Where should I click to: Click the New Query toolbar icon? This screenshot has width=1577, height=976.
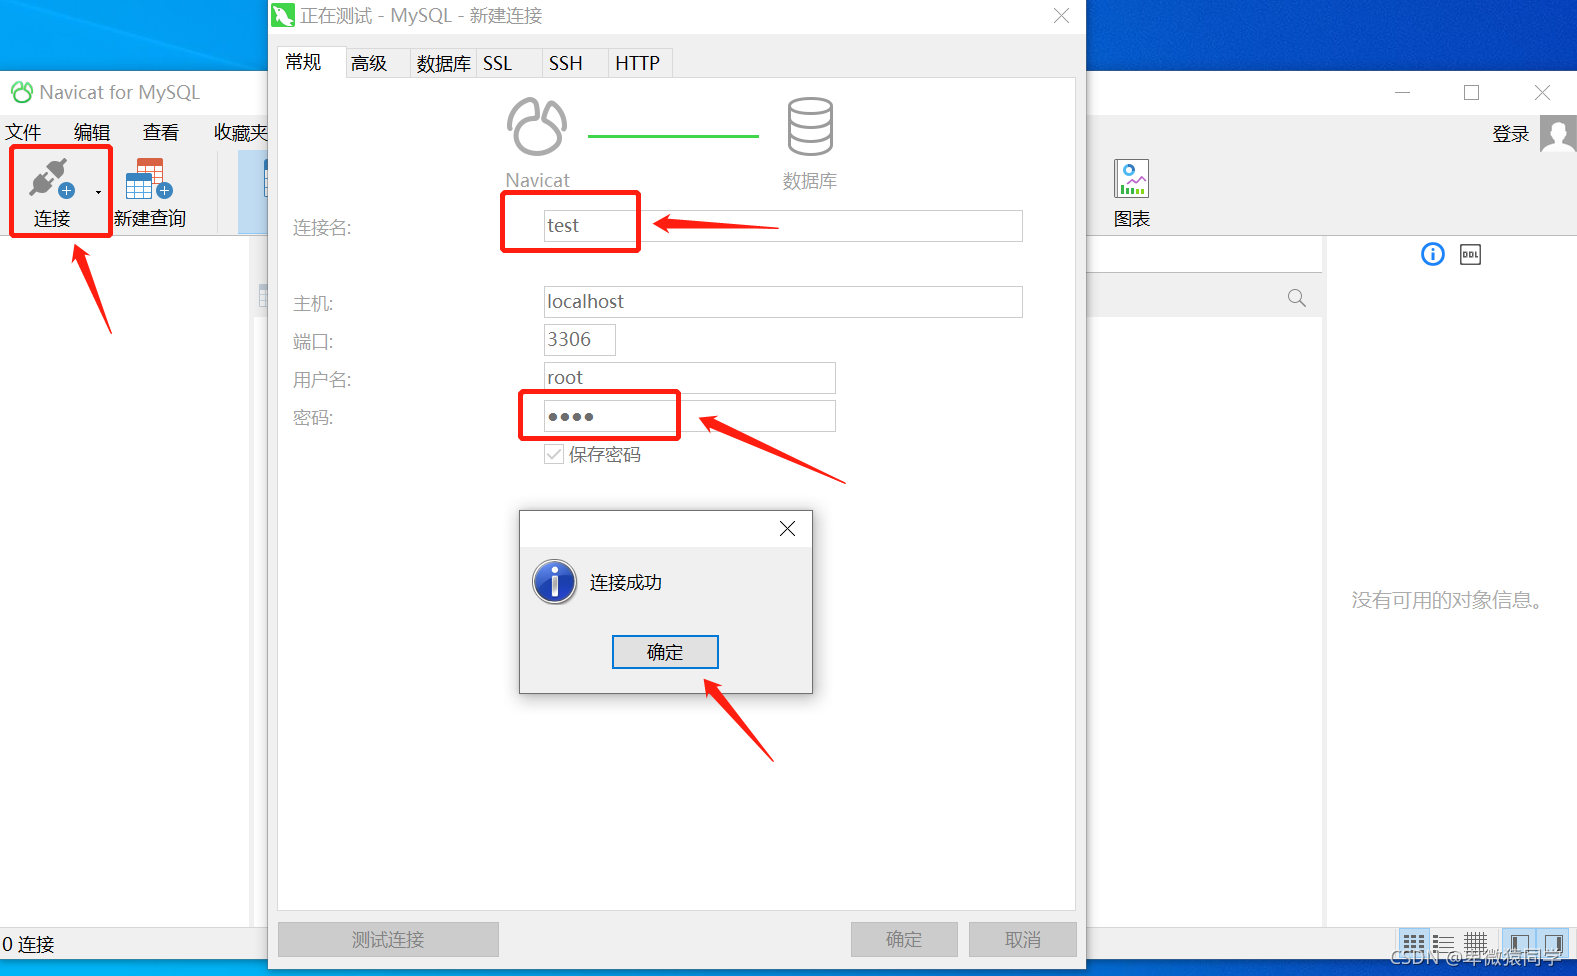pos(149,179)
